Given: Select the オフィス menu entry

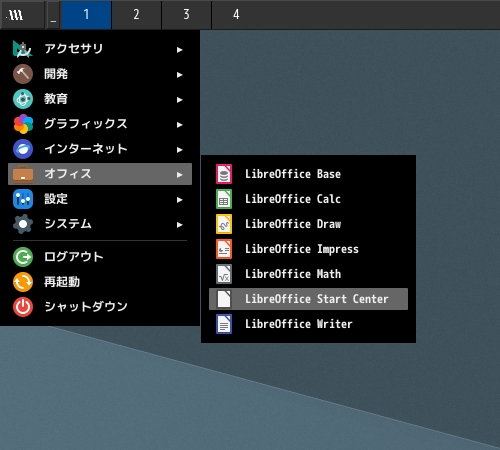Looking at the screenshot, I should pyautogui.click(x=100, y=174).
